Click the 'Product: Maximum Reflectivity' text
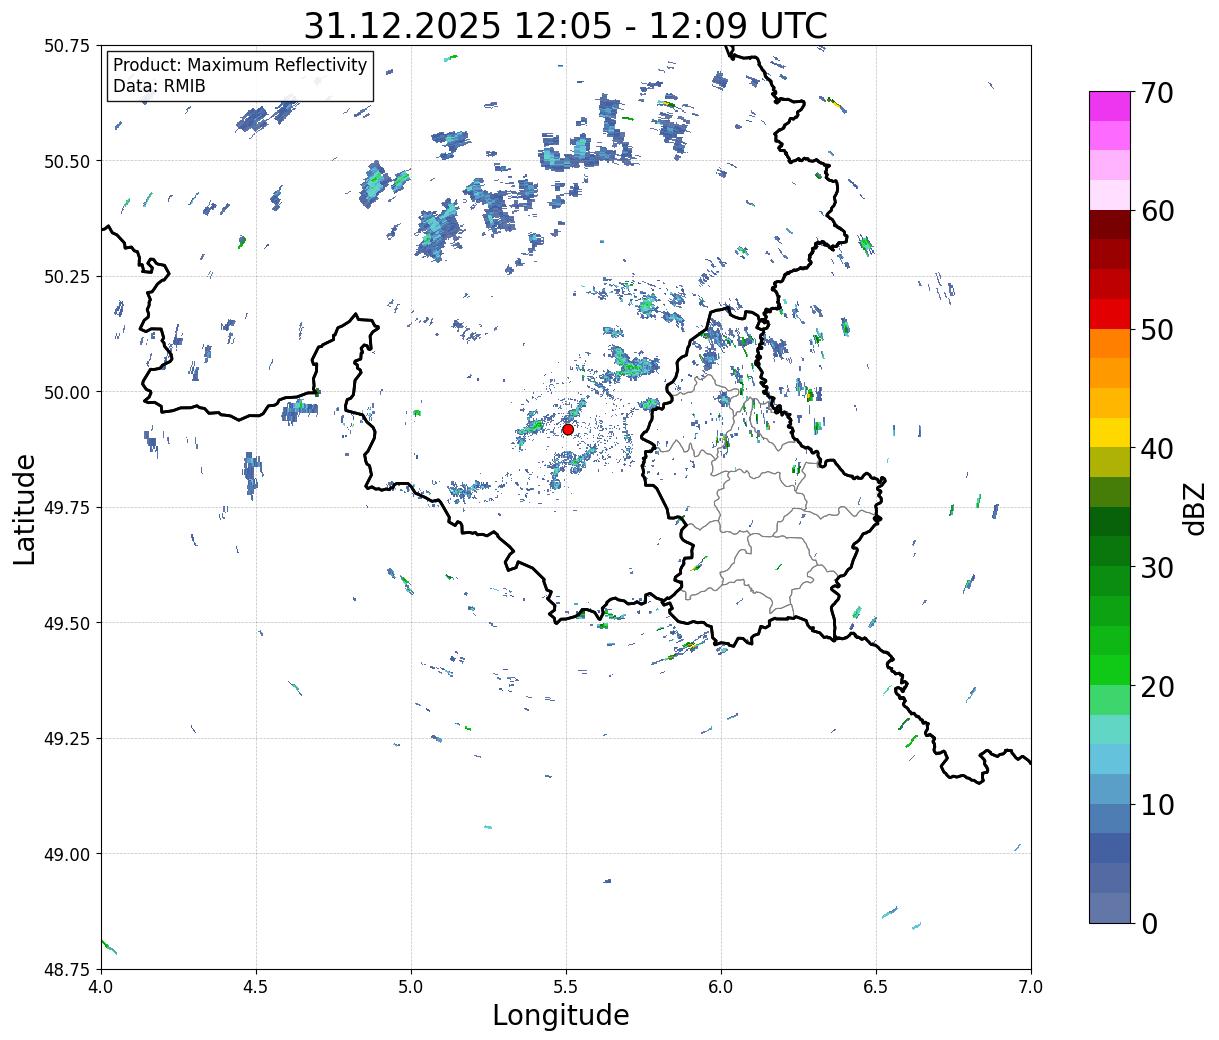The width and height of the screenshot is (1219, 1040). pos(240,65)
